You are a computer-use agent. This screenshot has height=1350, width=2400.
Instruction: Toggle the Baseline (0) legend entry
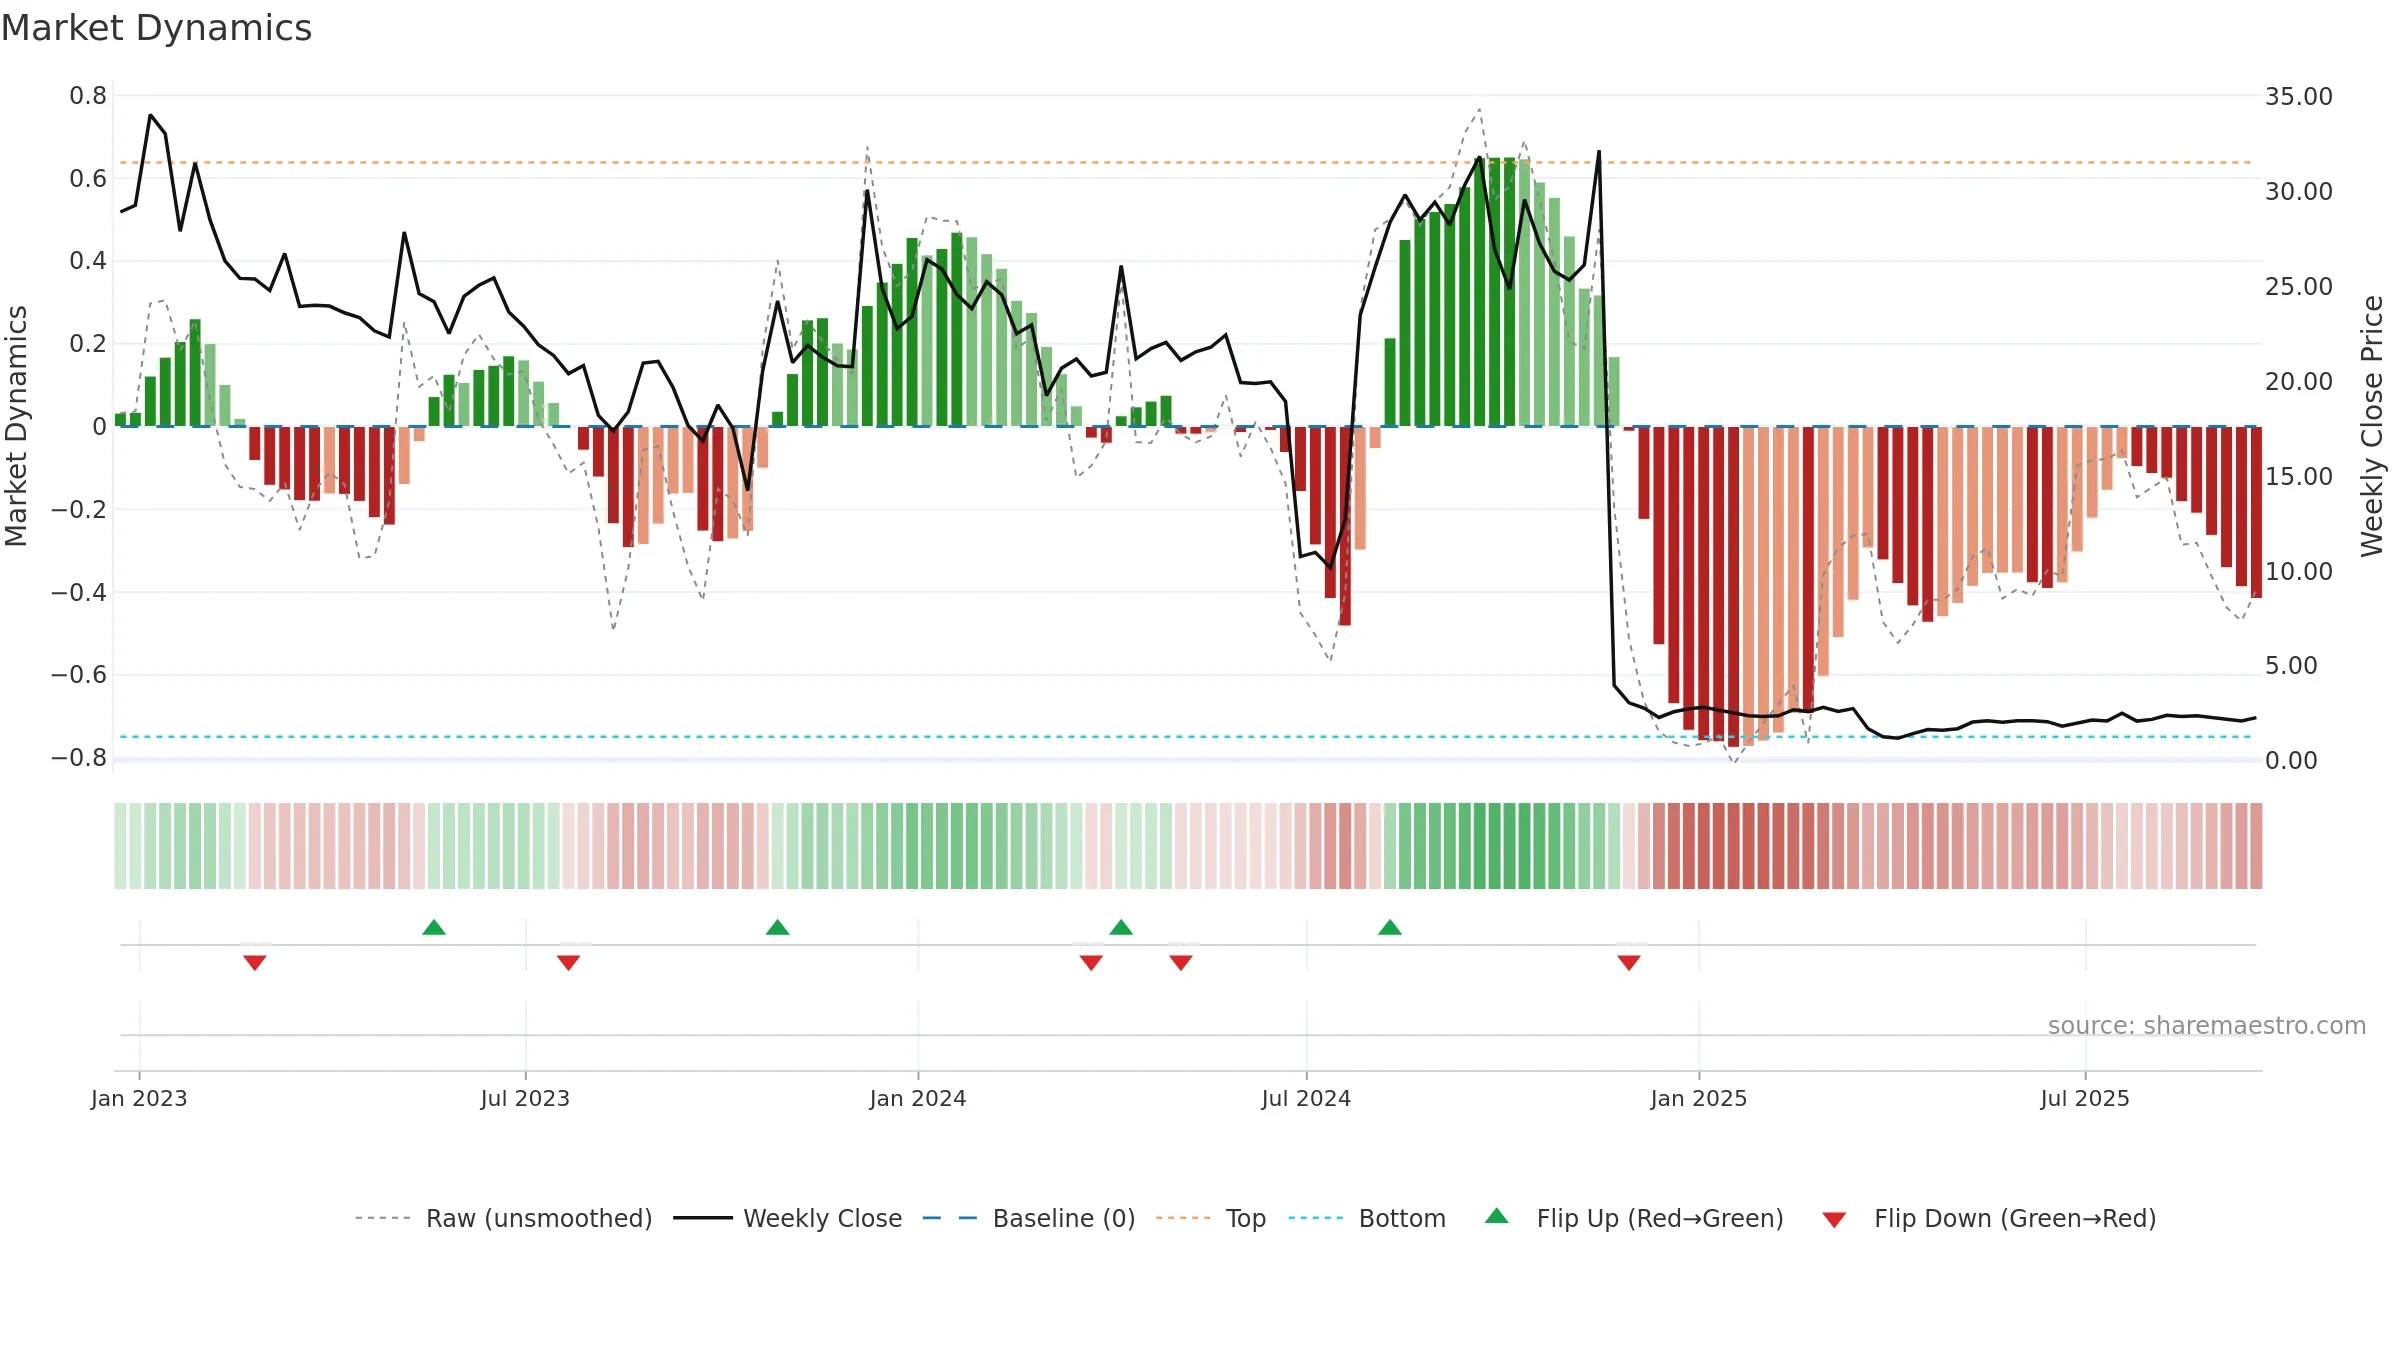pyautogui.click(x=1029, y=1218)
